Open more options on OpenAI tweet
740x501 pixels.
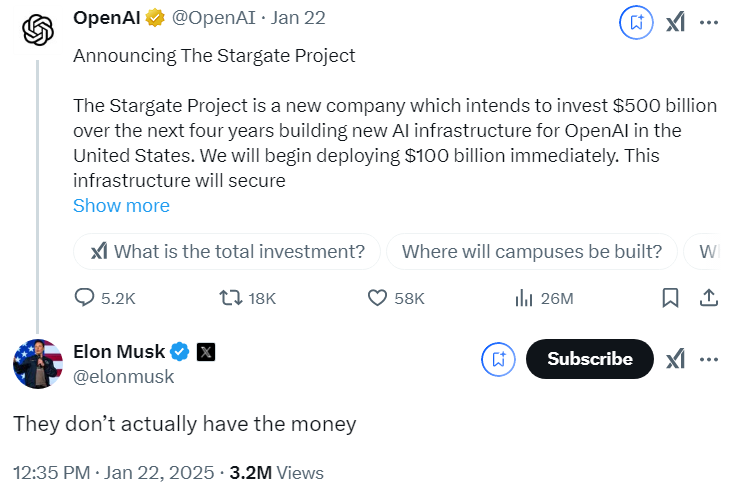709,22
